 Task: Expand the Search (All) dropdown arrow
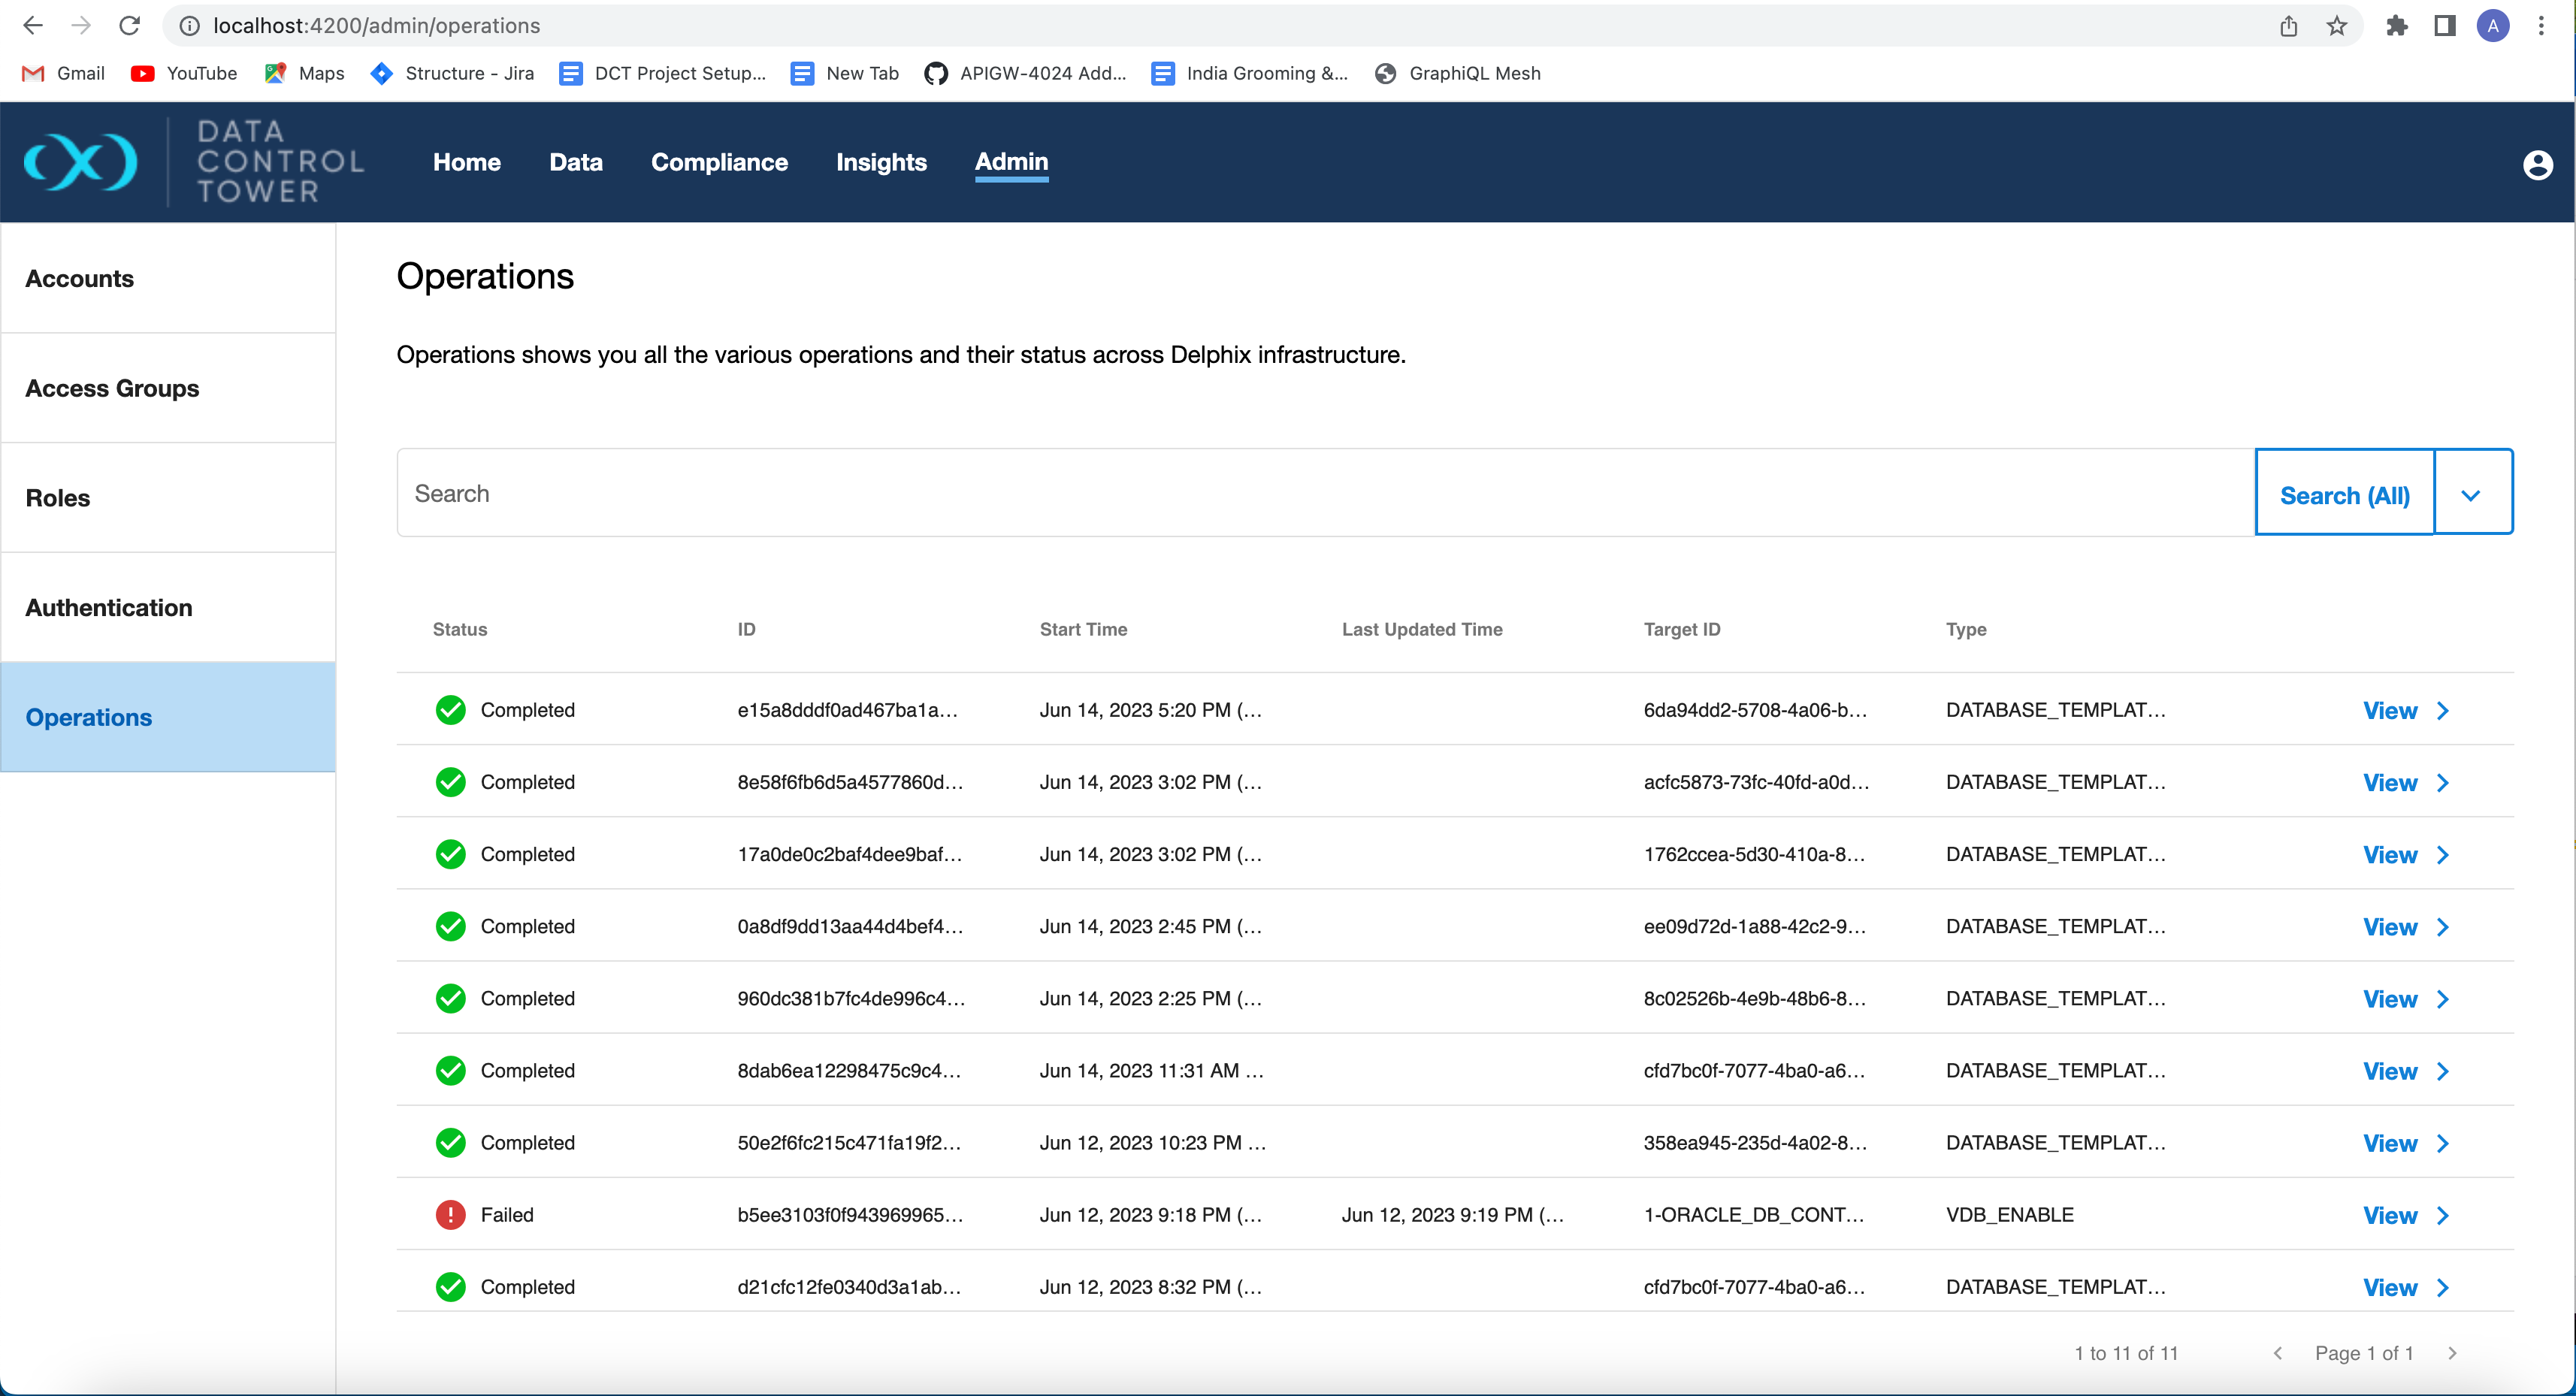(x=2470, y=495)
